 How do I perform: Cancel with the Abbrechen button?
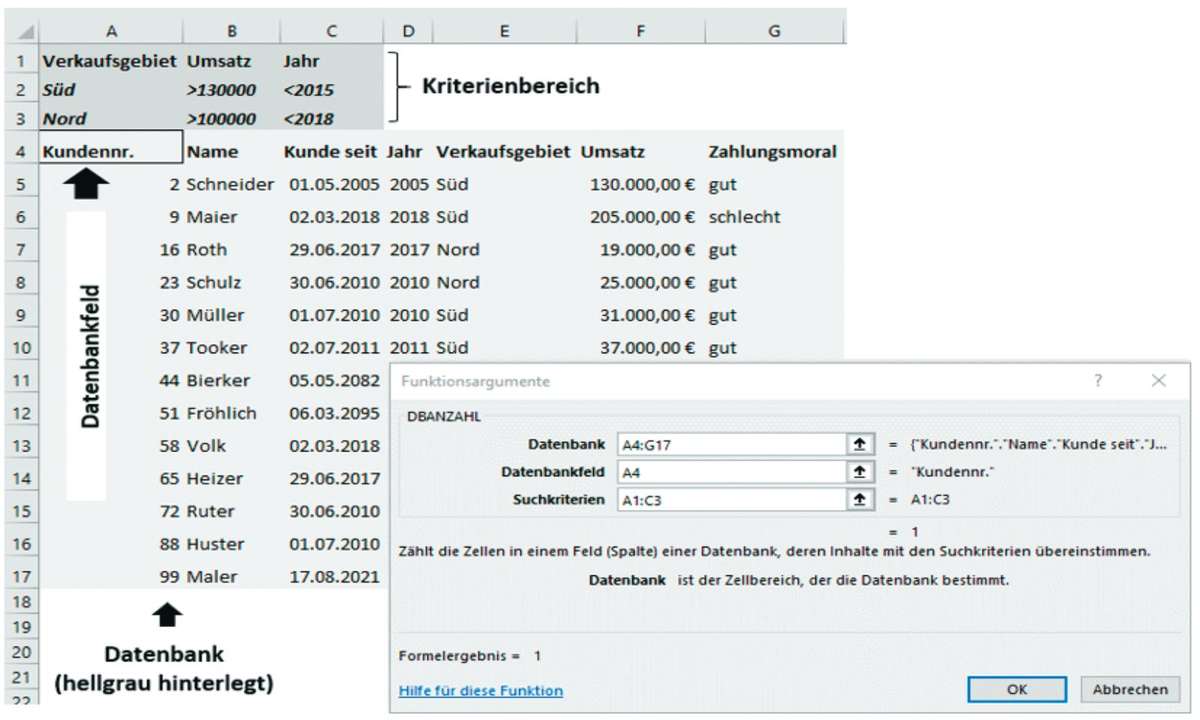click(x=1130, y=689)
